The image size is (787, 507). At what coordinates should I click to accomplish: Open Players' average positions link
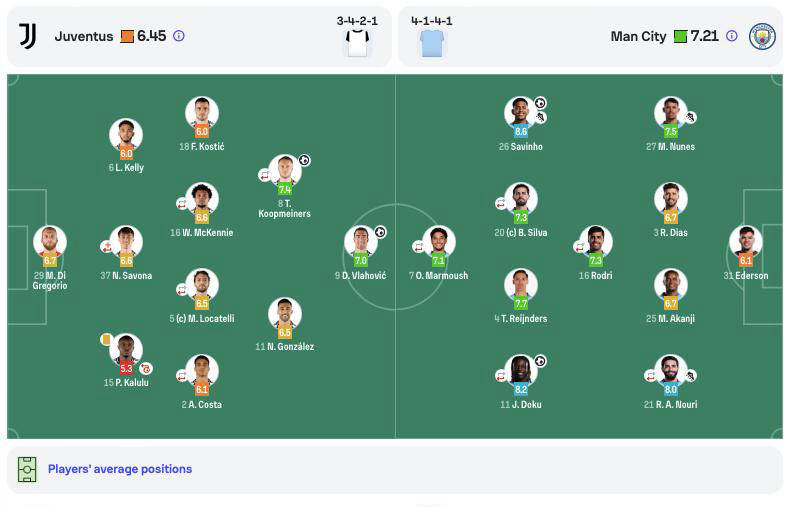[x=120, y=469]
